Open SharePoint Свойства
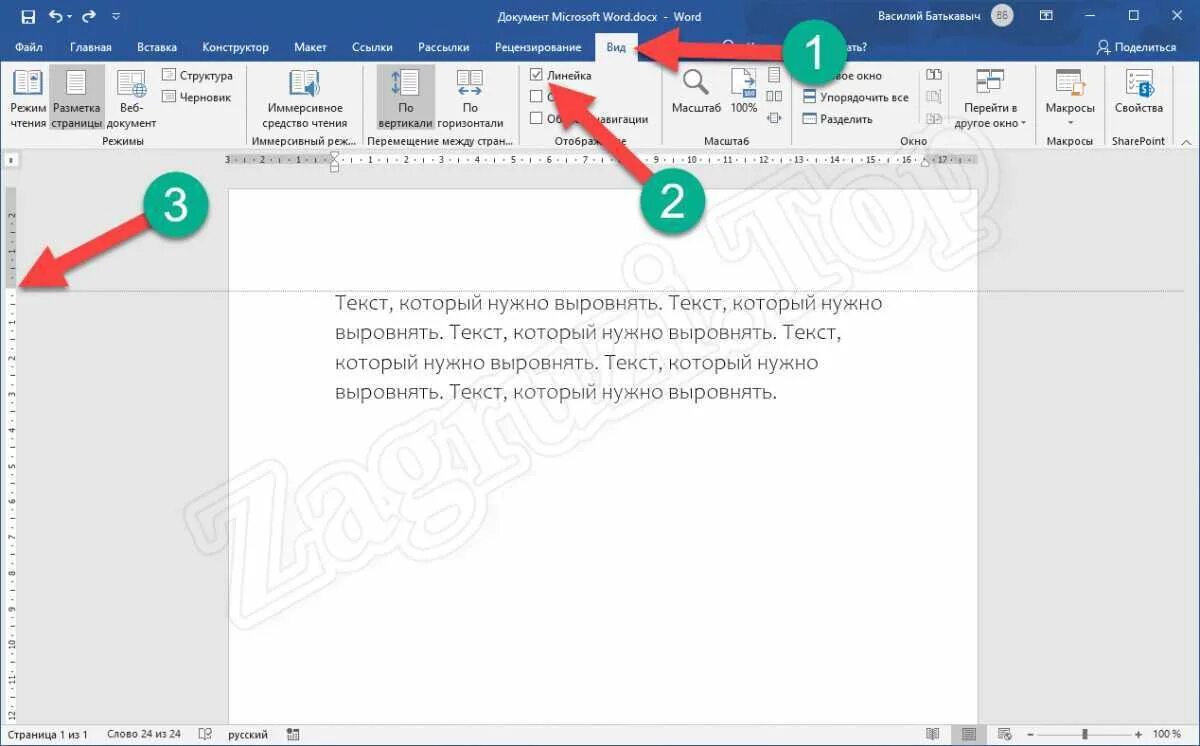The width and height of the screenshot is (1200, 746). click(x=1139, y=92)
